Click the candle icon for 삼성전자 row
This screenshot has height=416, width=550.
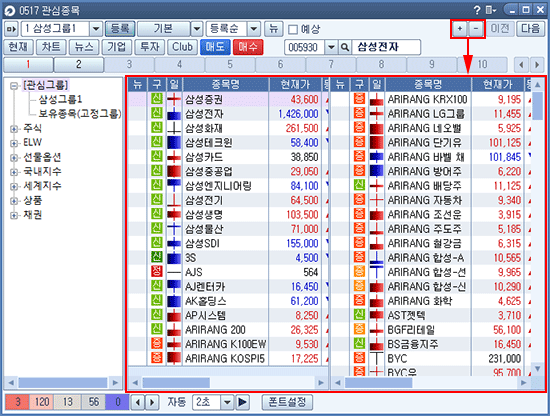click(174, 114)
